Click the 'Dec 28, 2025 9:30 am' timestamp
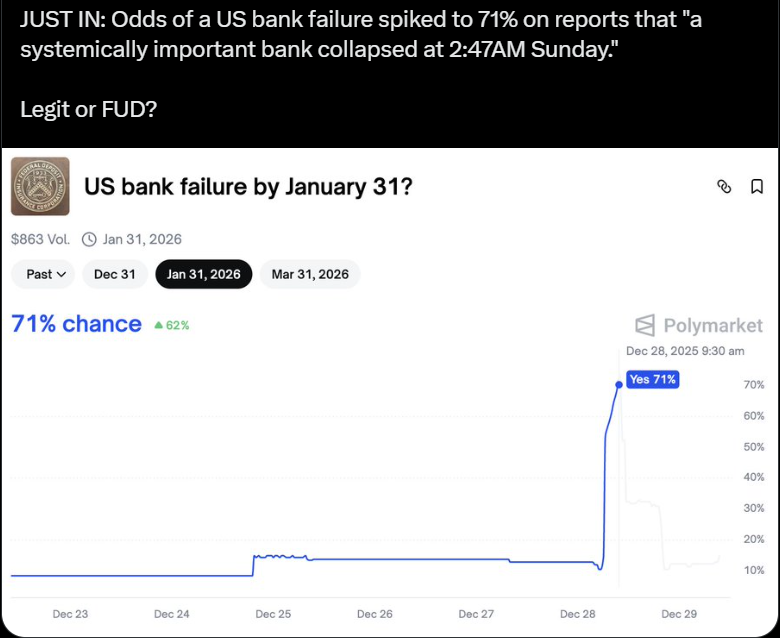Image resolution: width=780 pixels, height=638 pixels. pos(685,351)
